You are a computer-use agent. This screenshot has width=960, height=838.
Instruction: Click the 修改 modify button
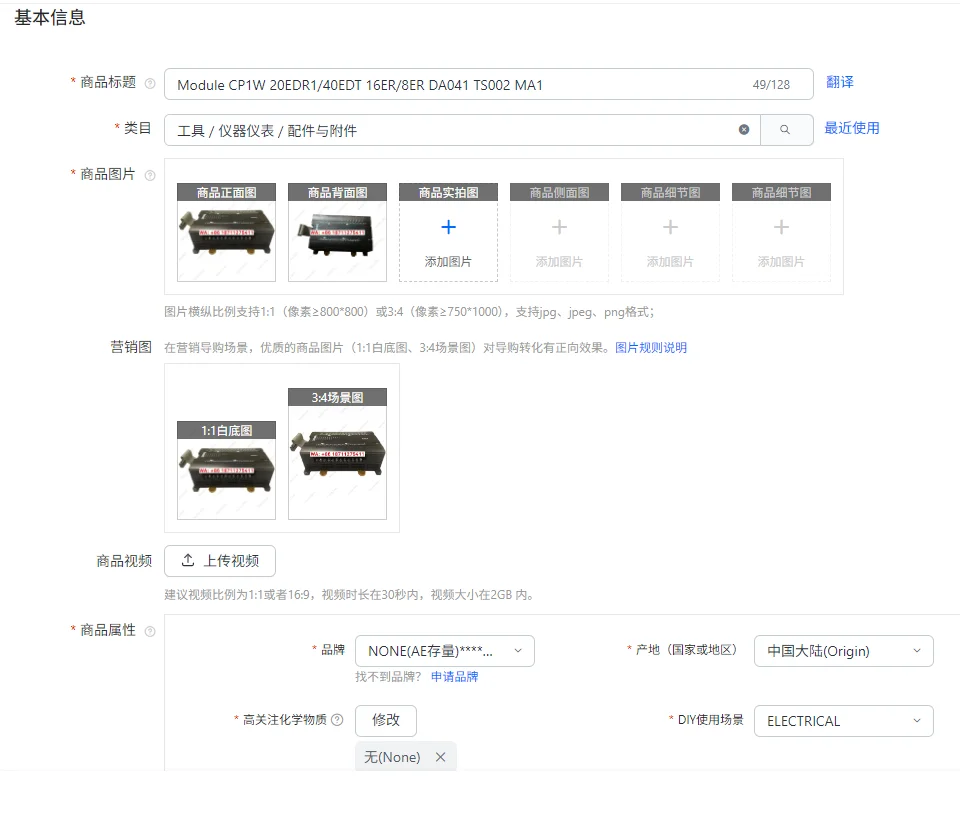coord(386,720)
